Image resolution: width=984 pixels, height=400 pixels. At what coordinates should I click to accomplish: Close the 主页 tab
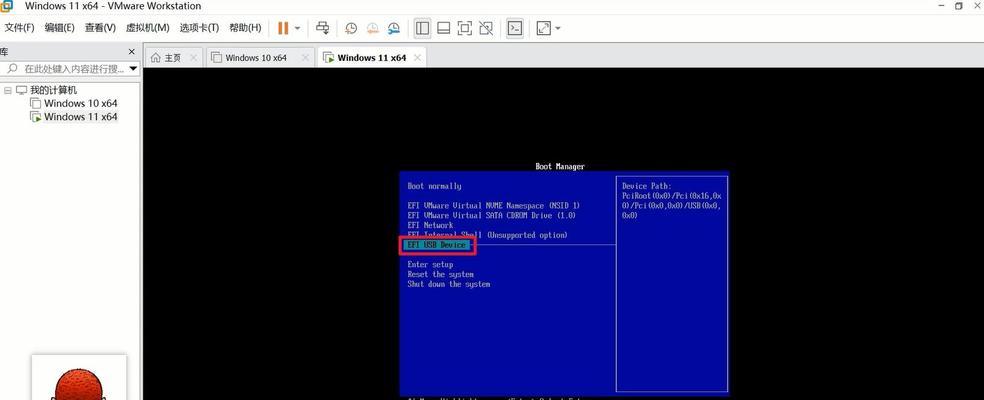[193, 58]
